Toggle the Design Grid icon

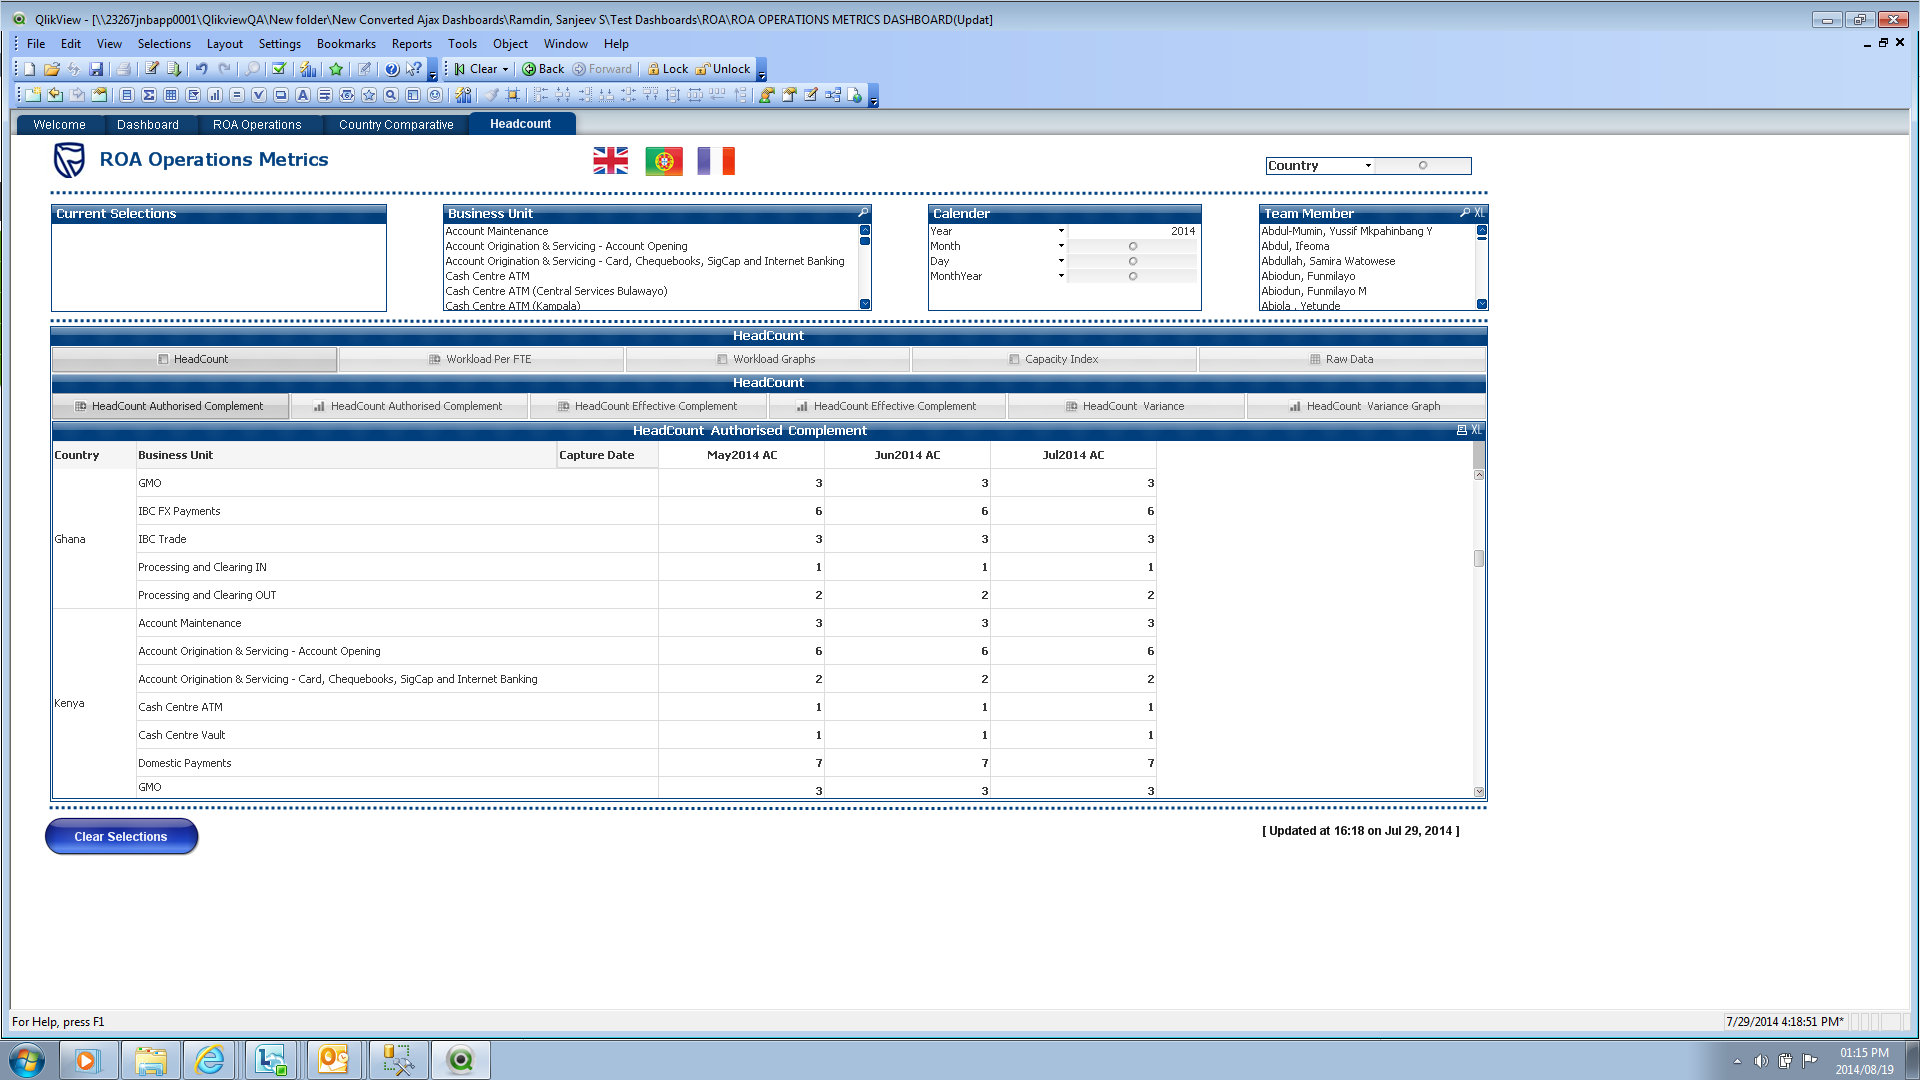[x=513, y=95]
